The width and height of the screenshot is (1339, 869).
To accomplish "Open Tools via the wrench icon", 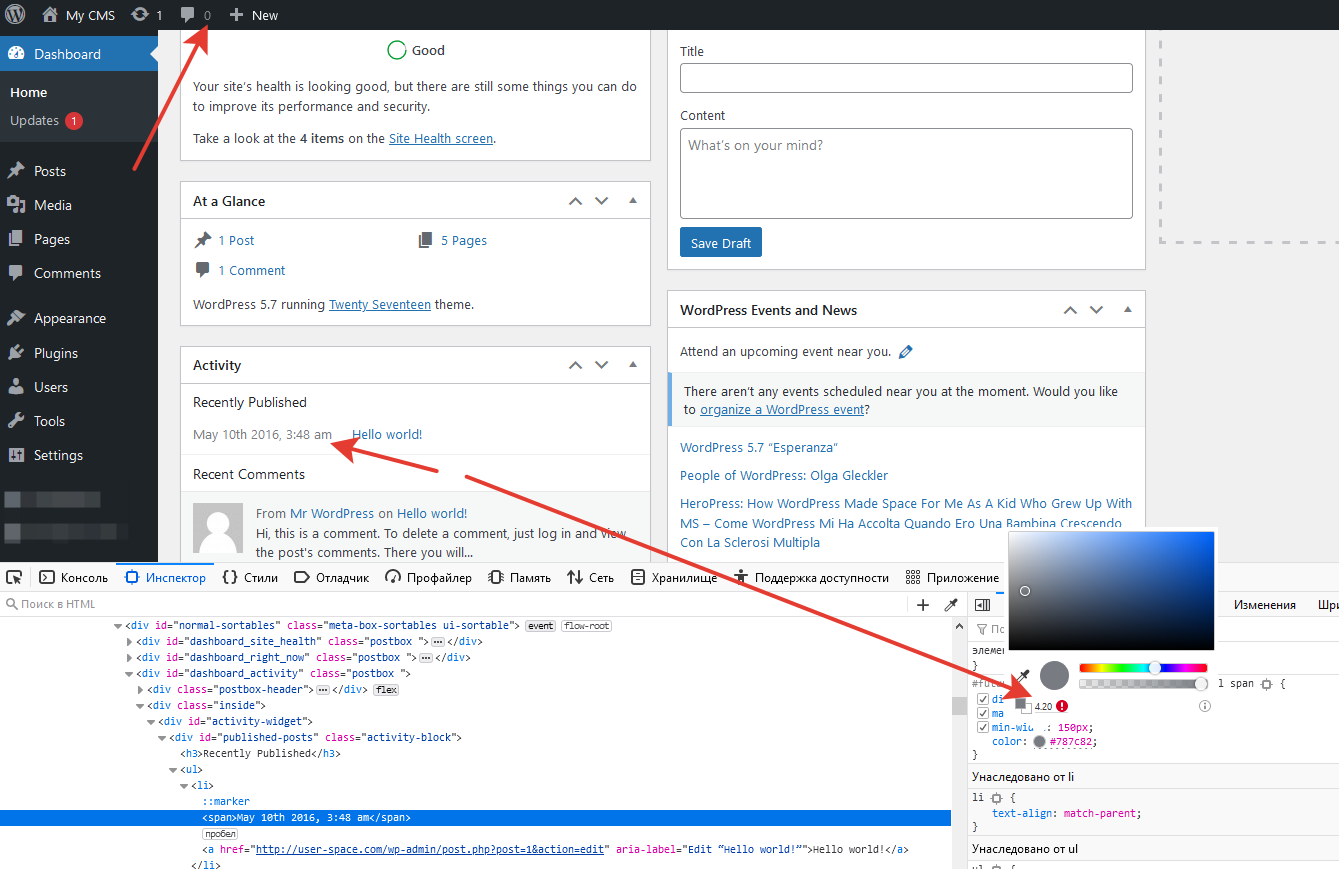I will [x=16, y=421].
